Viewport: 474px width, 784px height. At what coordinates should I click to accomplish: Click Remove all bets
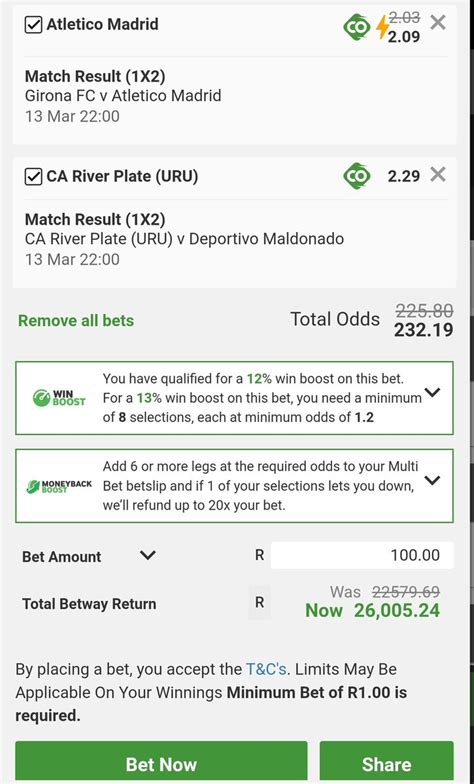pos(76,320)
